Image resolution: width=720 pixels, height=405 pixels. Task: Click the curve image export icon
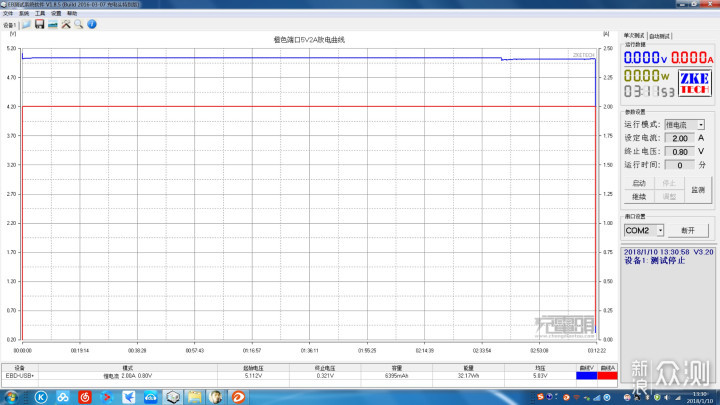(x=52, y=24)
